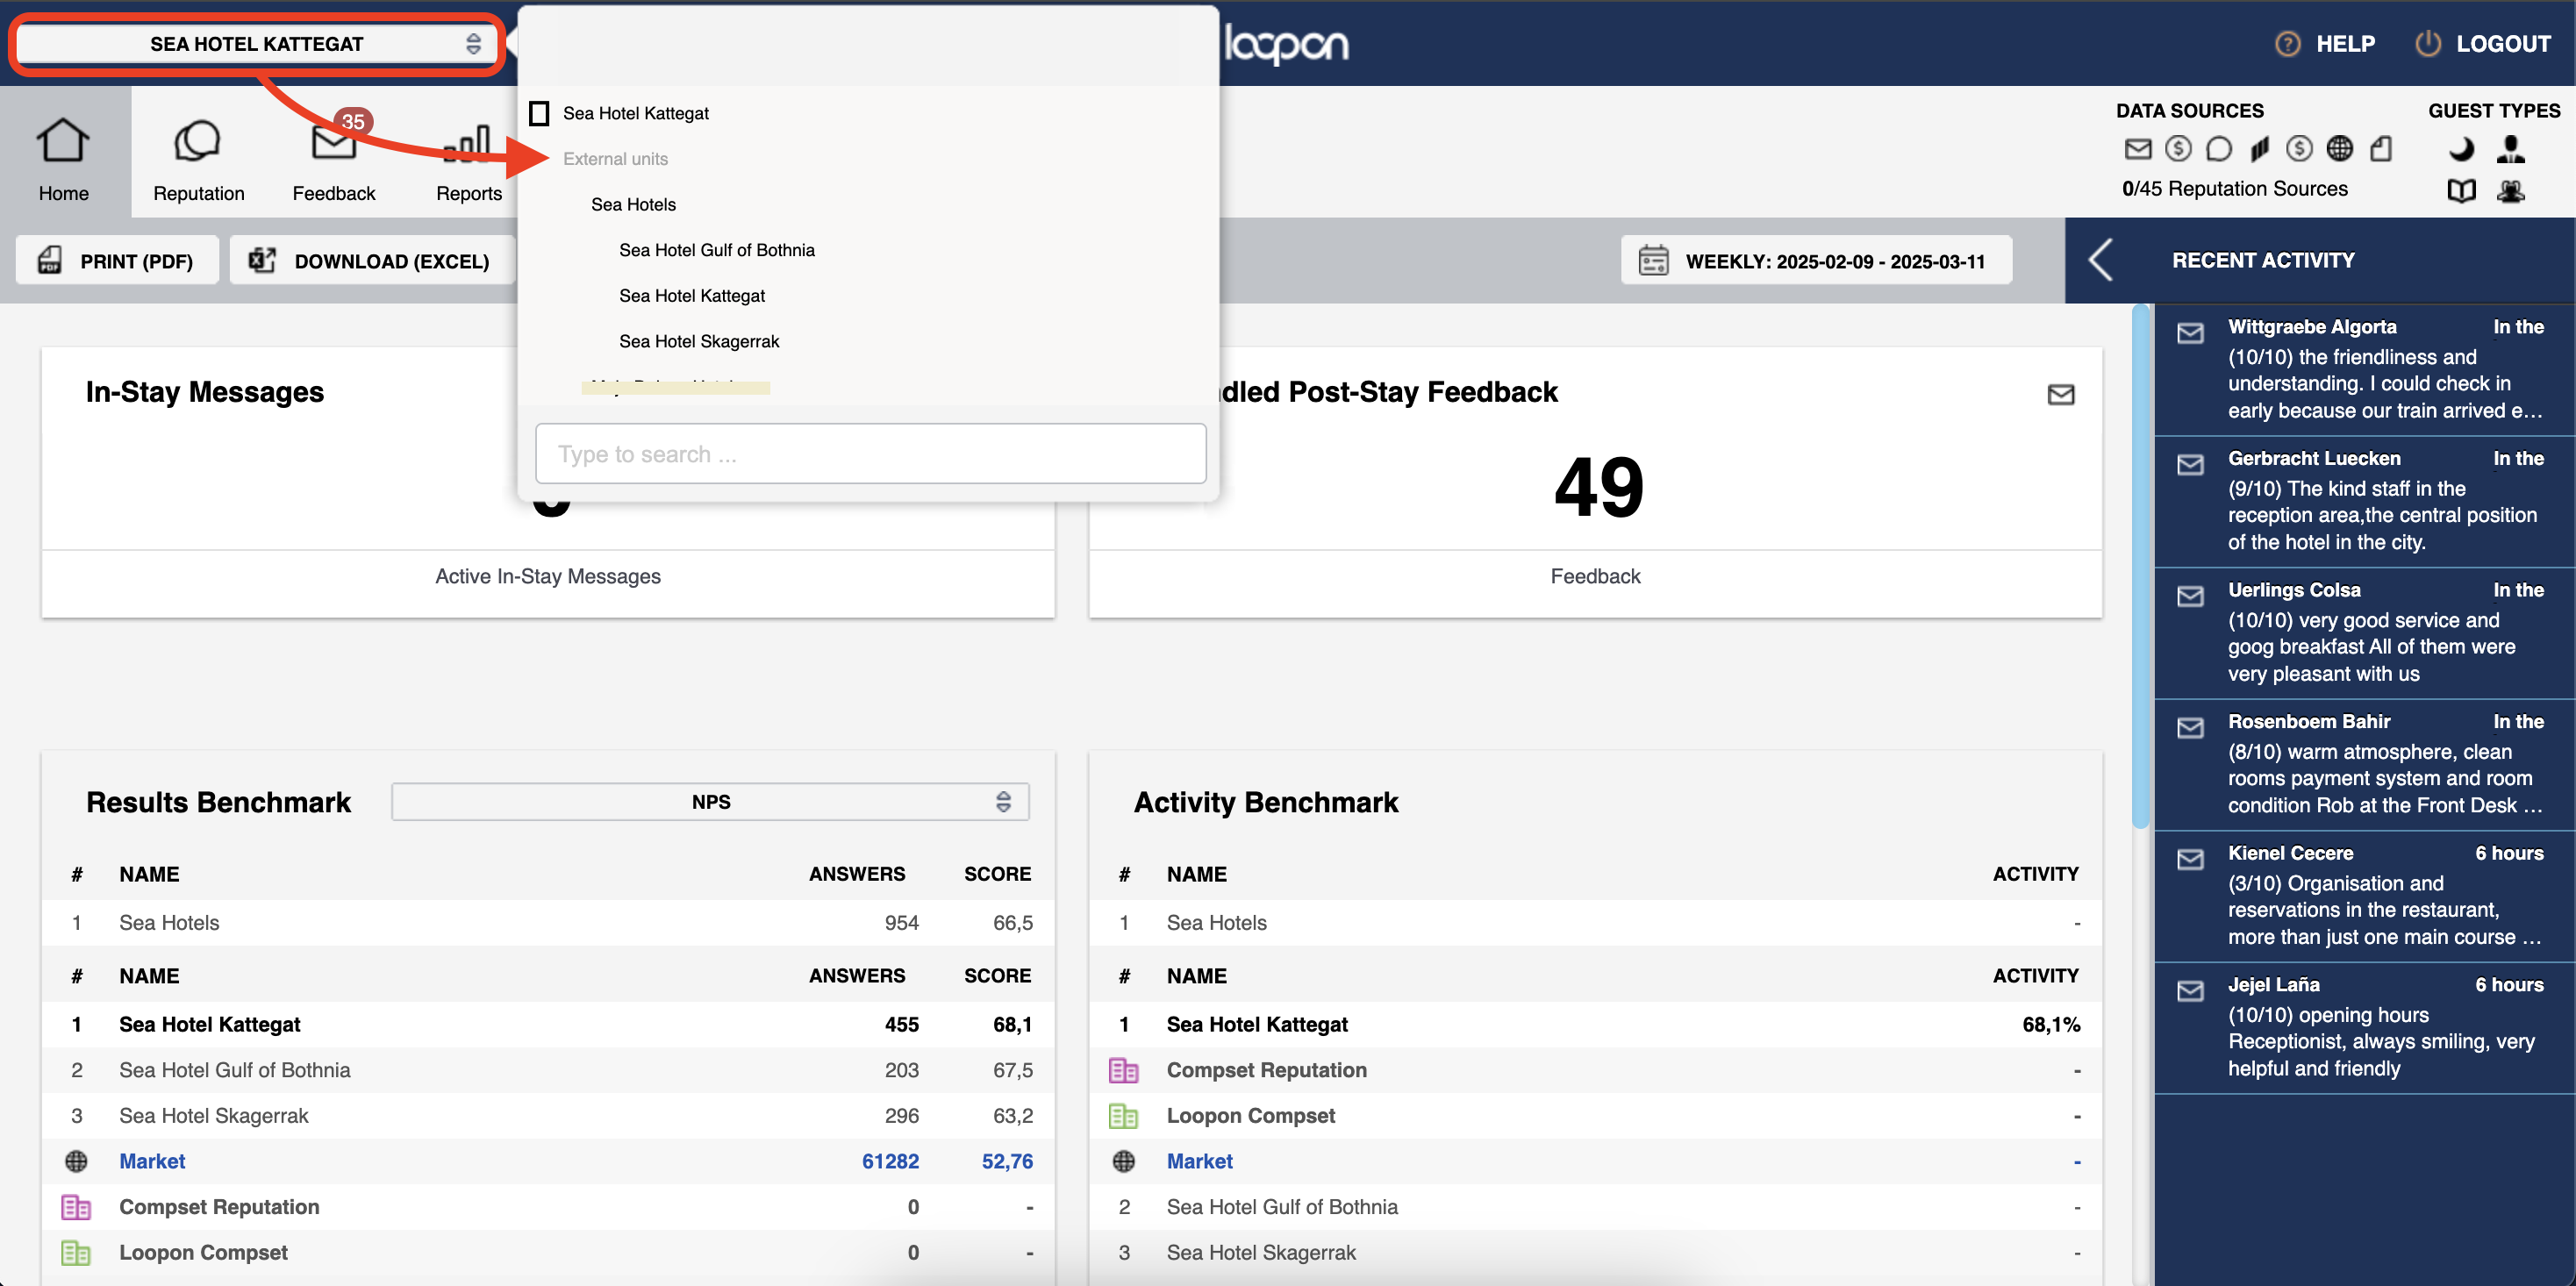2576x1286 pixels.
Task: Click the LOGOUT link
Action: point(2503,43)
